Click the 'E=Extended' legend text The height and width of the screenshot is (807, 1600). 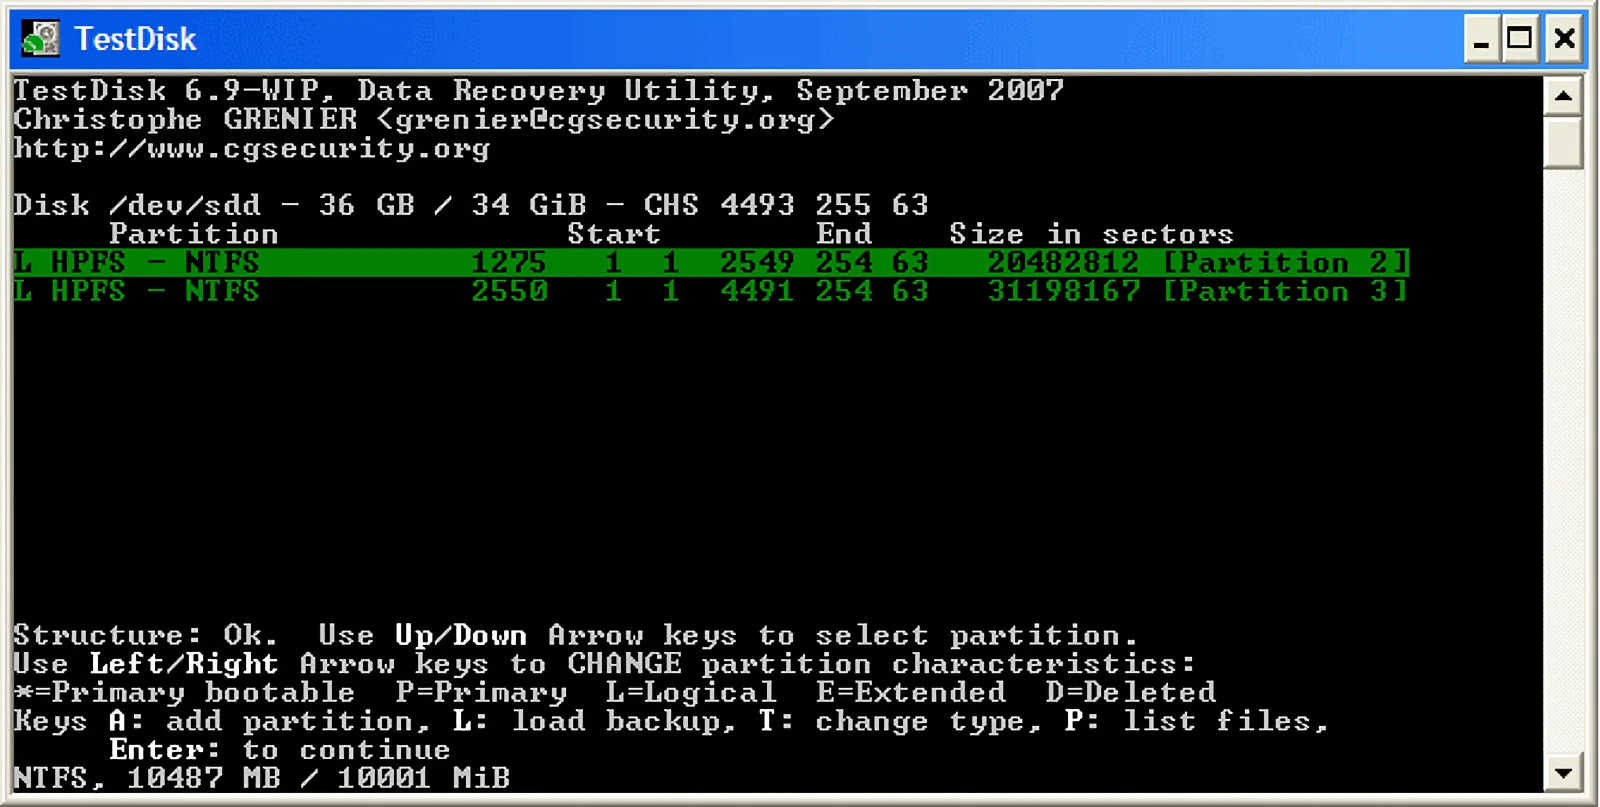(x=911, y=692)
